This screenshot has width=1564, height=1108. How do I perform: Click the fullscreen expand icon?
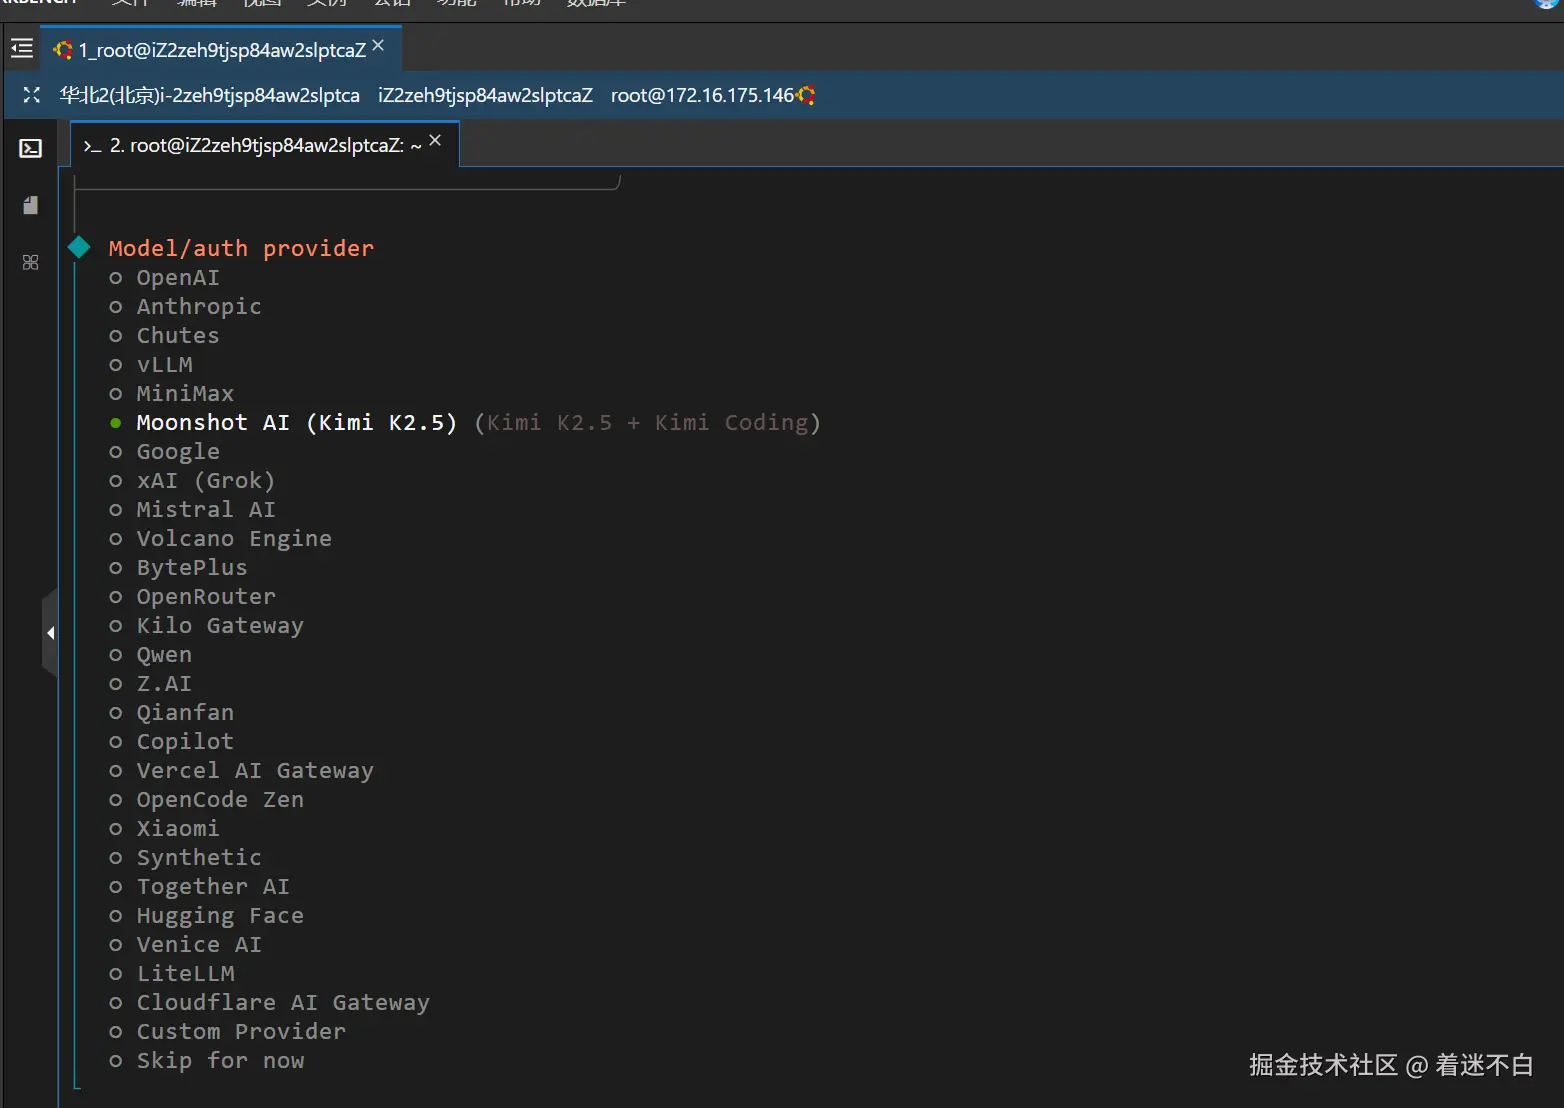coord(31,95)
